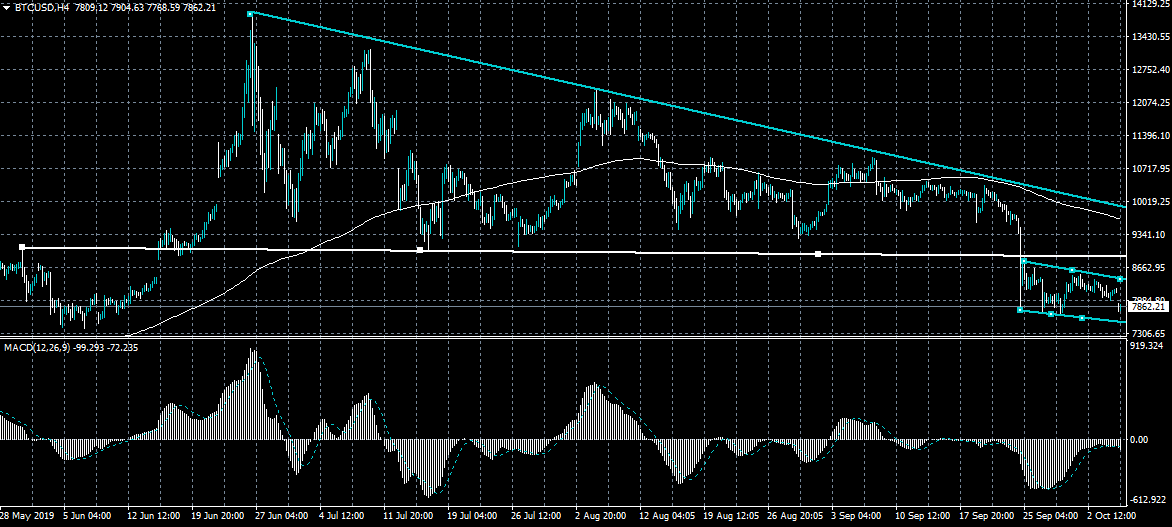Select lower short channel line's middle anchor
Screen dimensions: 1172x527
1051,314
